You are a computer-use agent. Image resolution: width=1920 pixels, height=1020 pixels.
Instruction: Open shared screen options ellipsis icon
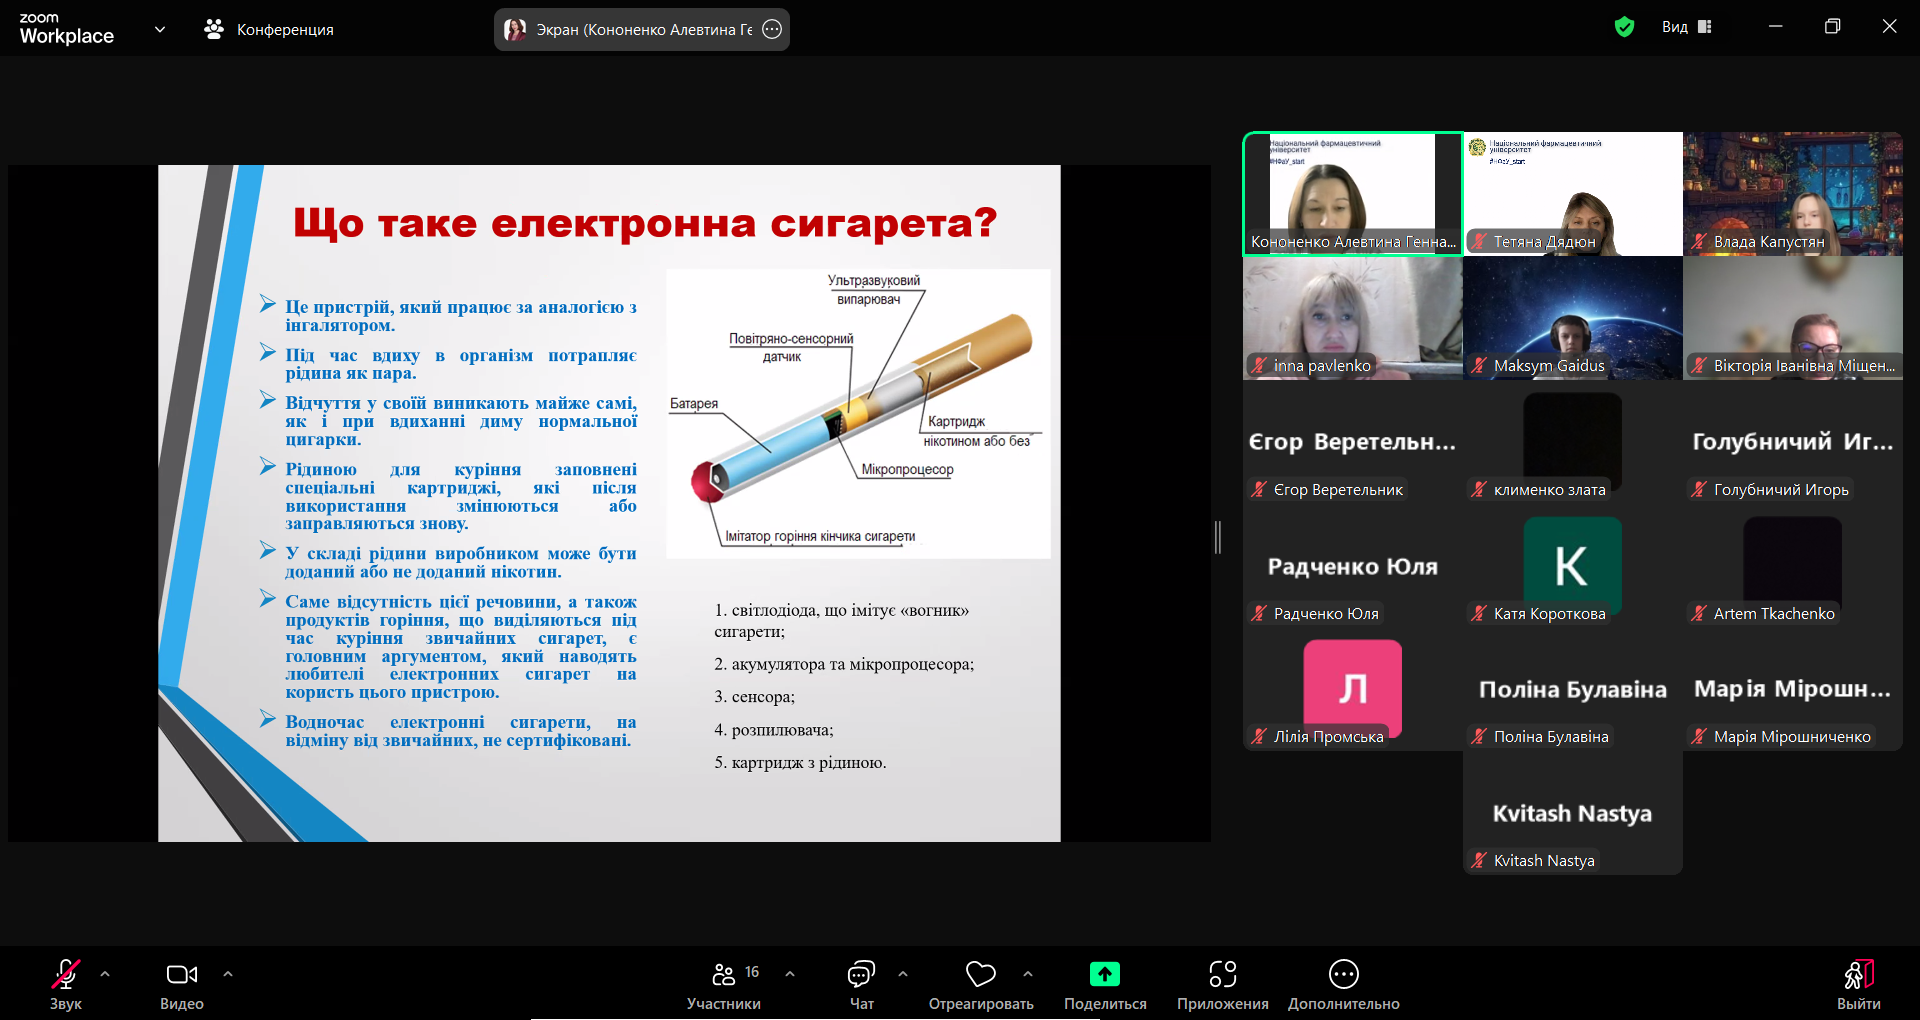click(772, 29)
